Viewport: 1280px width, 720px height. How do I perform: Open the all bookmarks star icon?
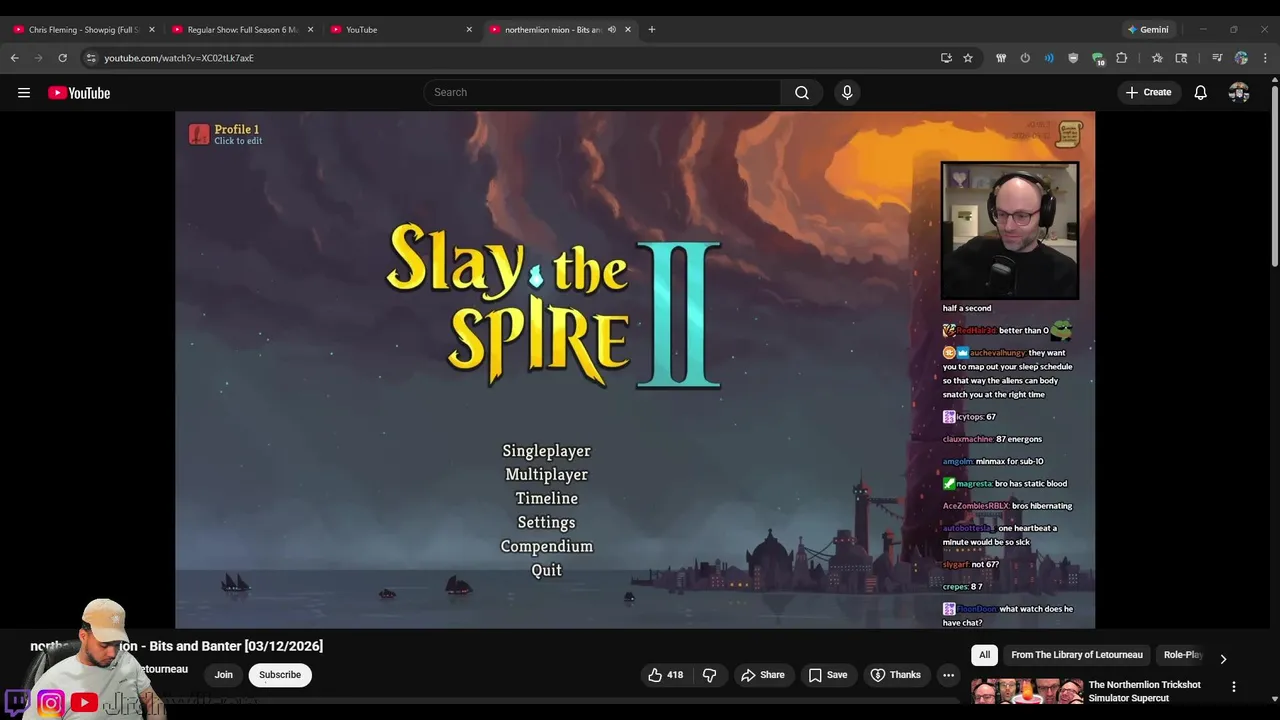point(1157,58)
